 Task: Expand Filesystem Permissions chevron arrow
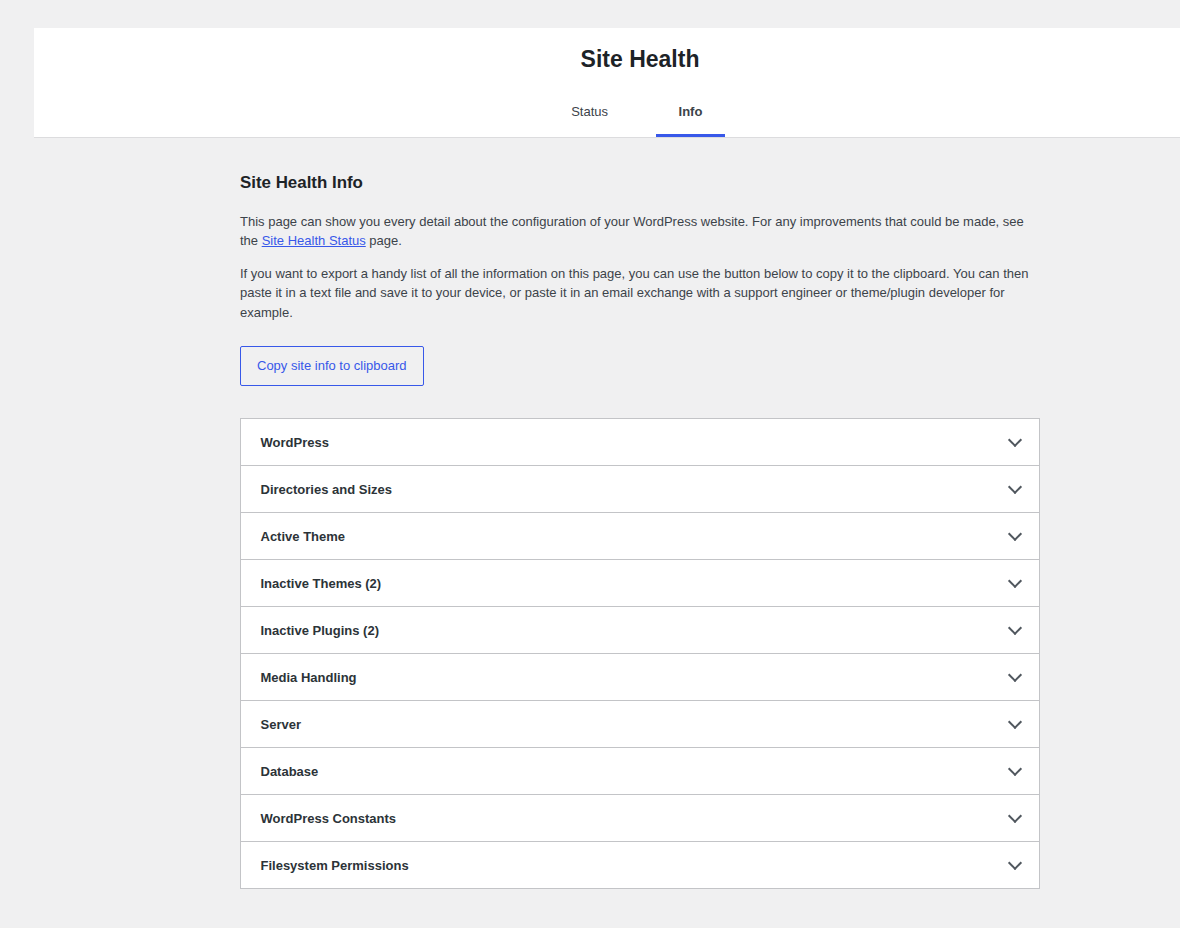(1014, 866)
